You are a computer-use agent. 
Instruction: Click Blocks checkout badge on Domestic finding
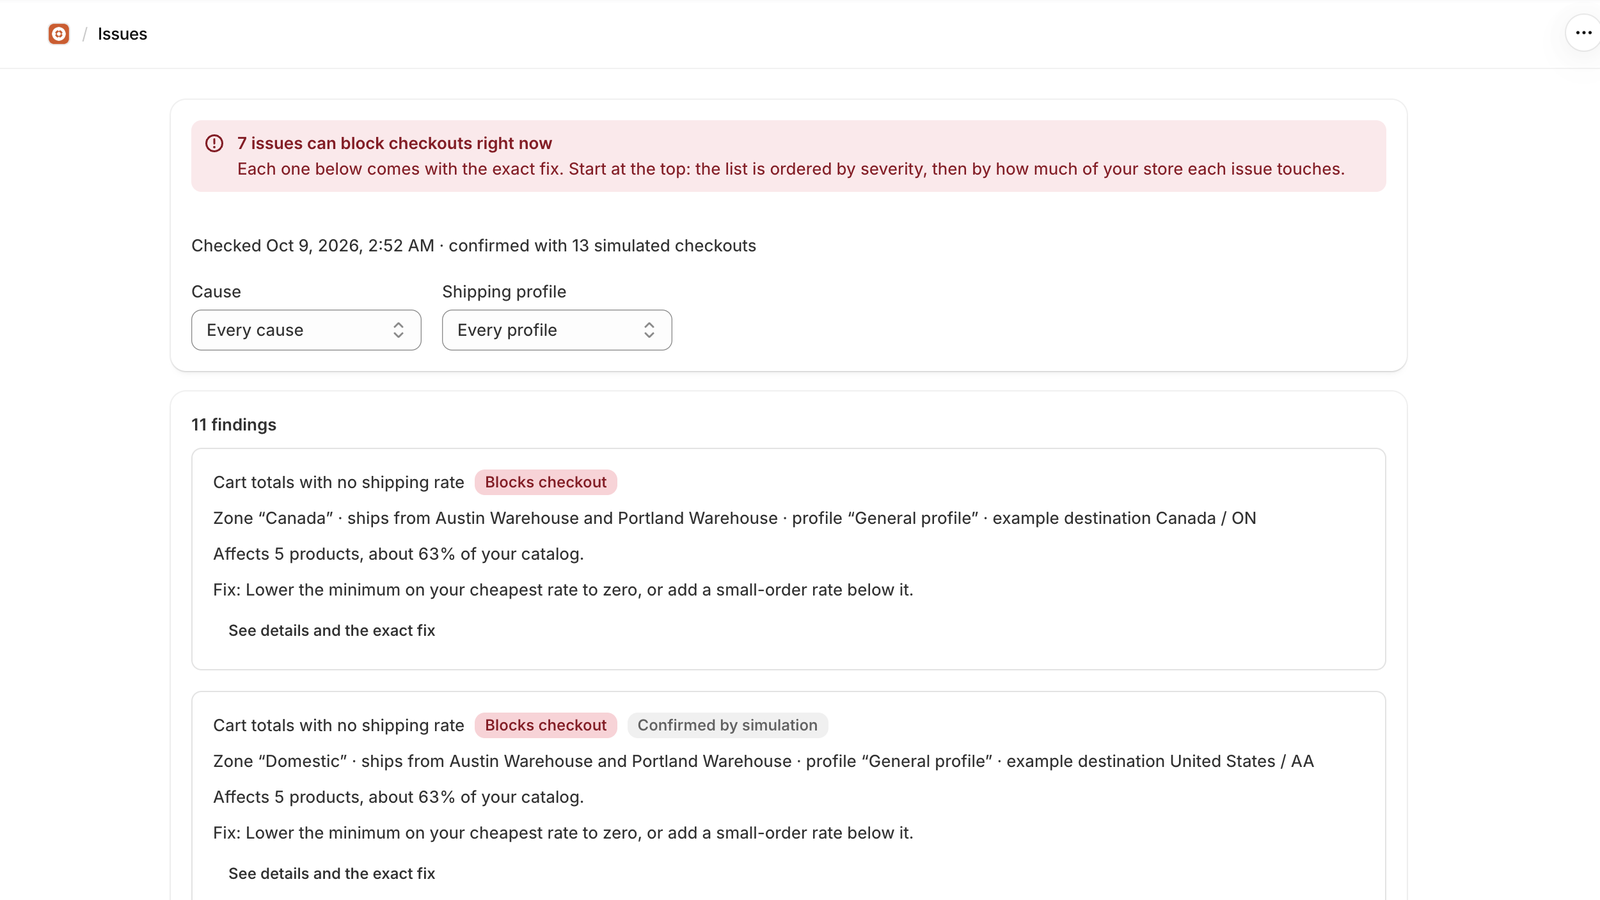546,725
